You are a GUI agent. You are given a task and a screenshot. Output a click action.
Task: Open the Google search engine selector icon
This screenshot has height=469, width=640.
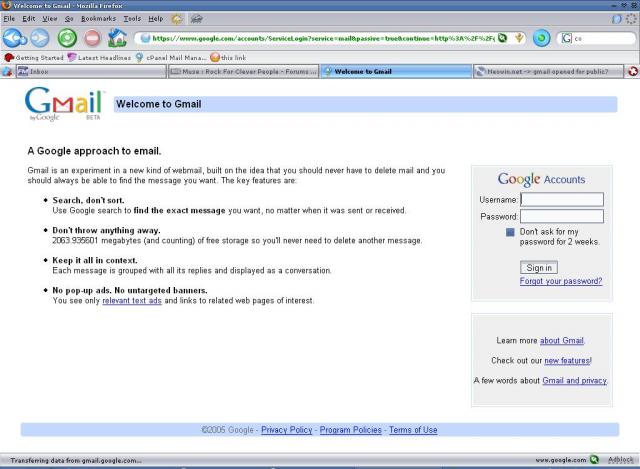click(x=567, y=38)
